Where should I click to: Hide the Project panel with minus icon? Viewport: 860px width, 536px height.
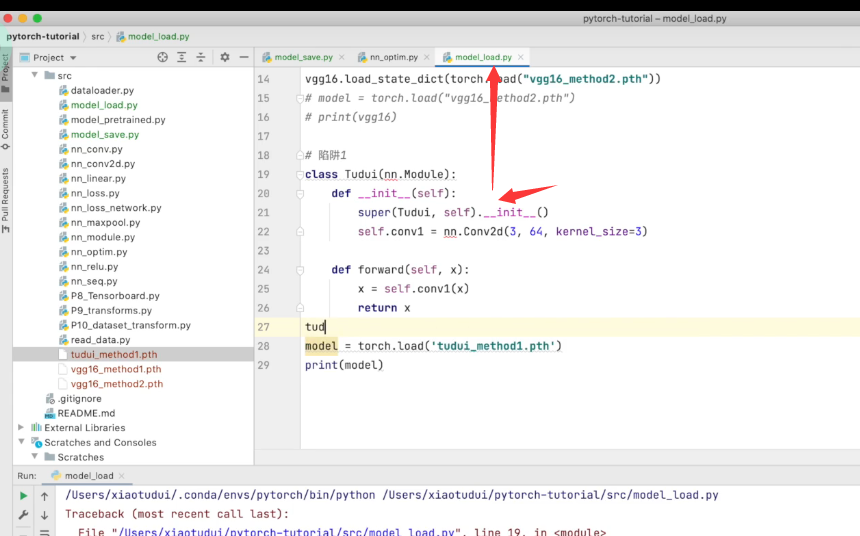[244, 57]
